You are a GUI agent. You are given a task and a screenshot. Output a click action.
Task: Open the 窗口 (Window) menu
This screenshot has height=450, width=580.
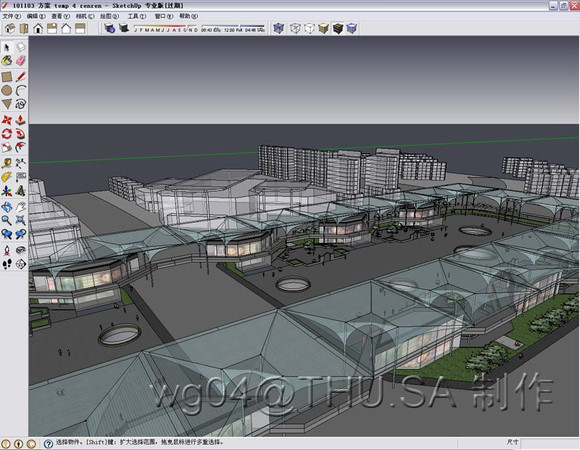coord(163,16)
